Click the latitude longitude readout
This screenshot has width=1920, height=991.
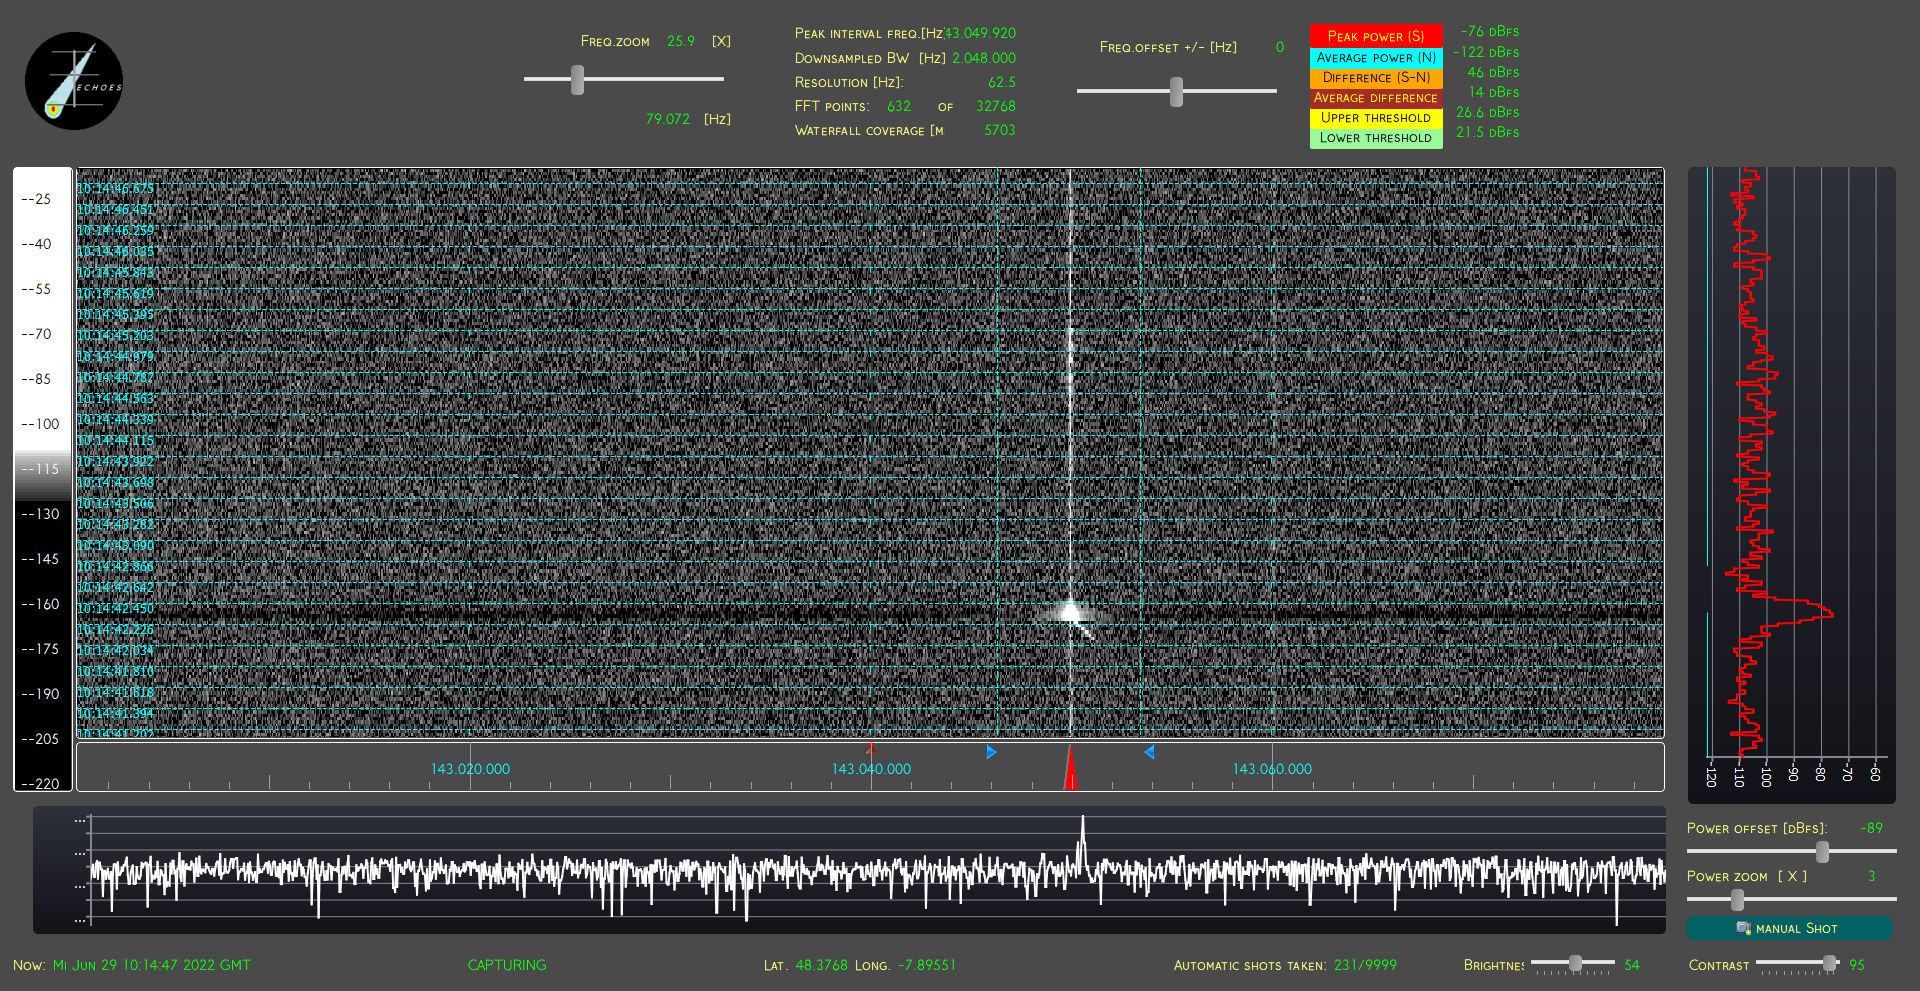[860, 965]
